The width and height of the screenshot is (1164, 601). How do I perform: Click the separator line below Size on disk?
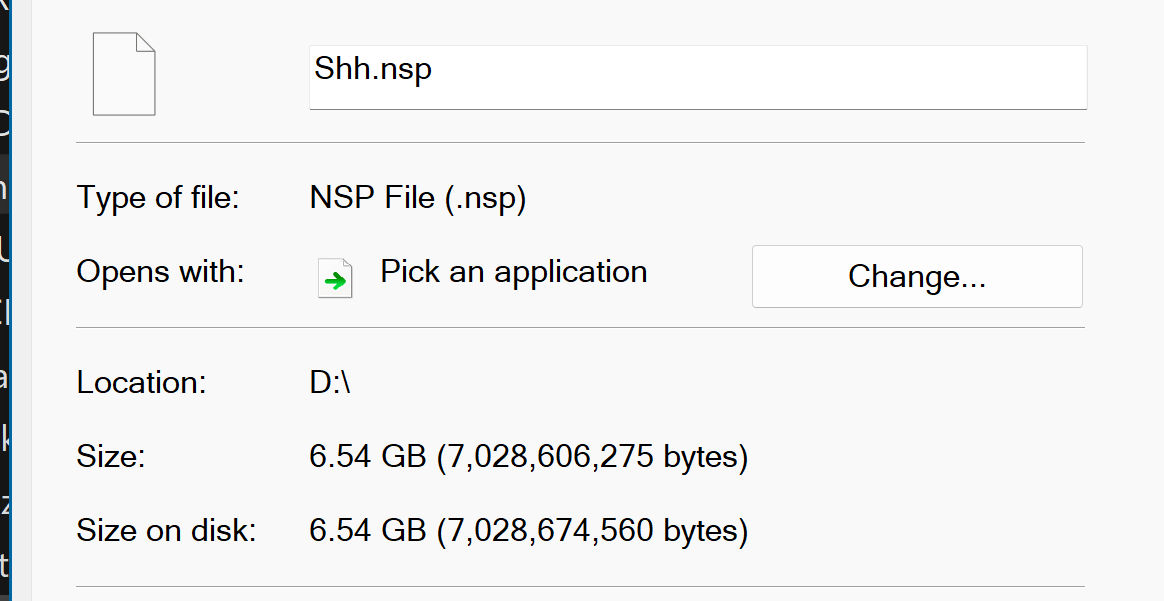[580, 586]
